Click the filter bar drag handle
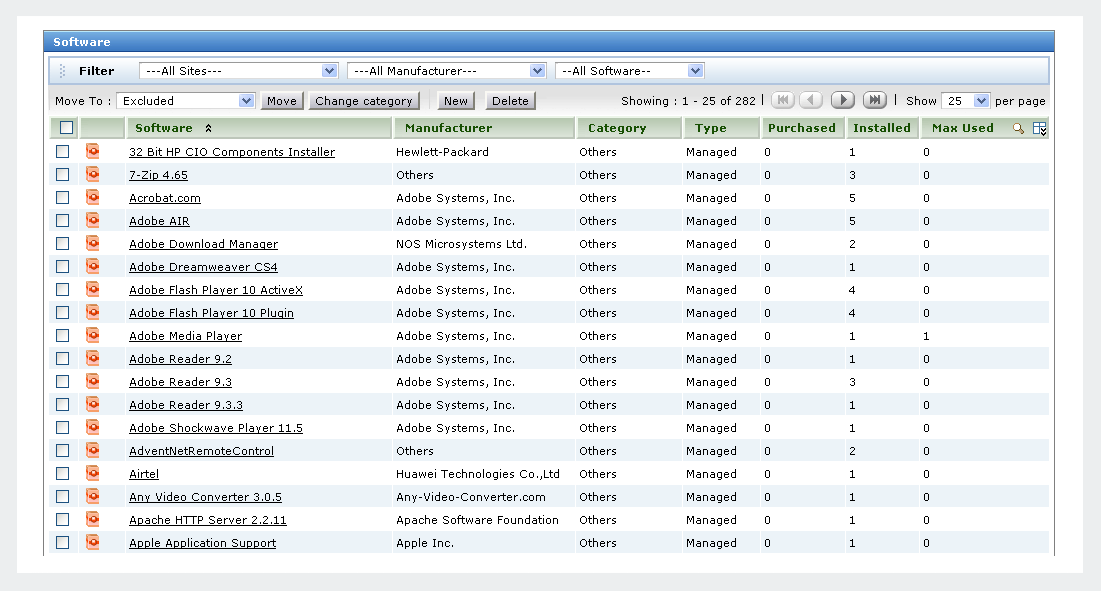The height and width of the screenshot is (591, 1101). (62, 71)
